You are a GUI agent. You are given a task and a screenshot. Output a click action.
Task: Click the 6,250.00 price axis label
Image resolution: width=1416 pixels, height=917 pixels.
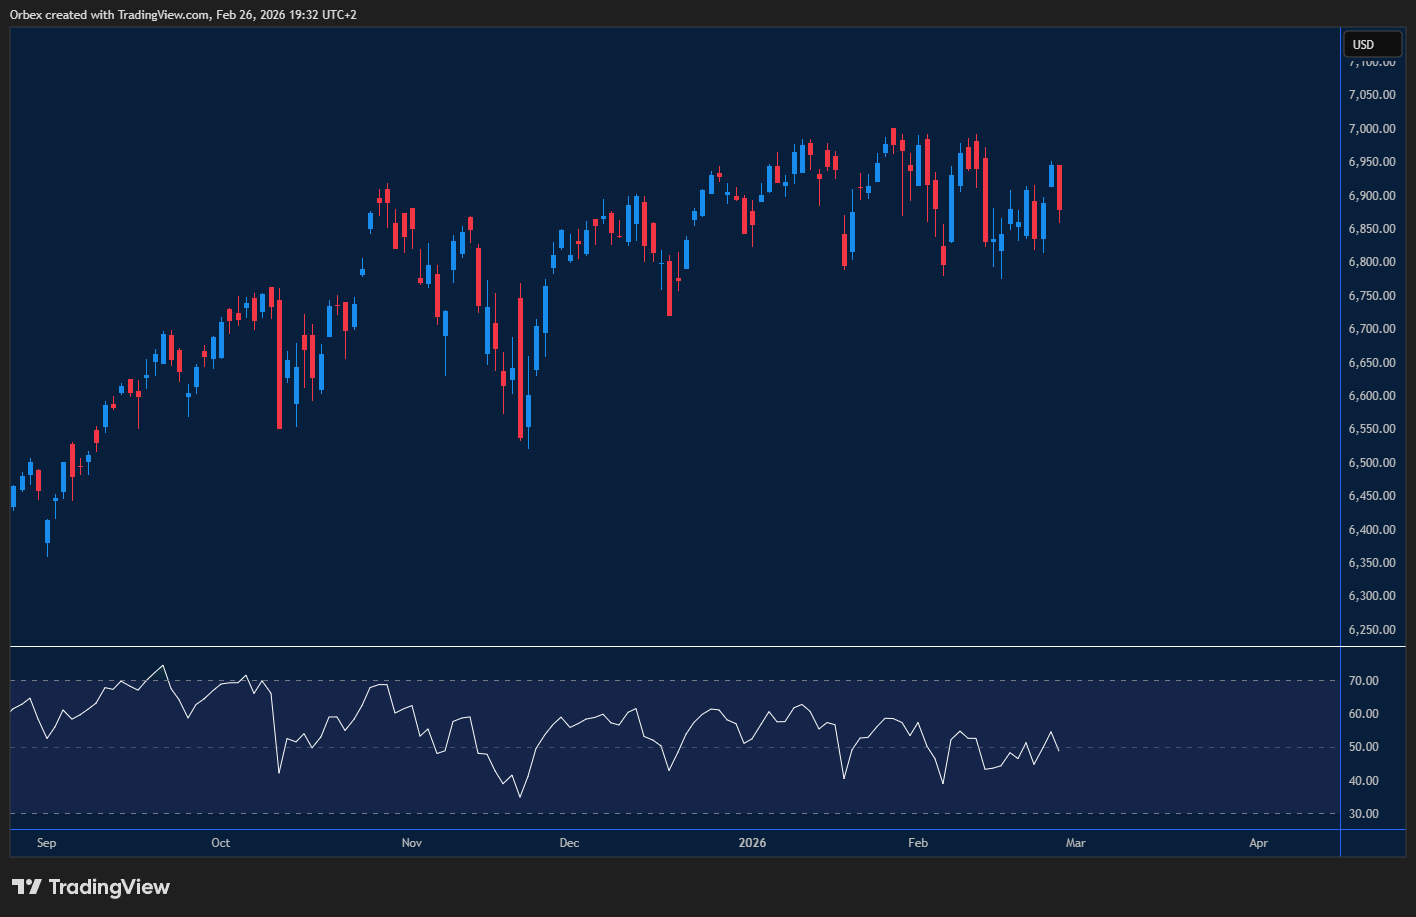pos(1372,630)
